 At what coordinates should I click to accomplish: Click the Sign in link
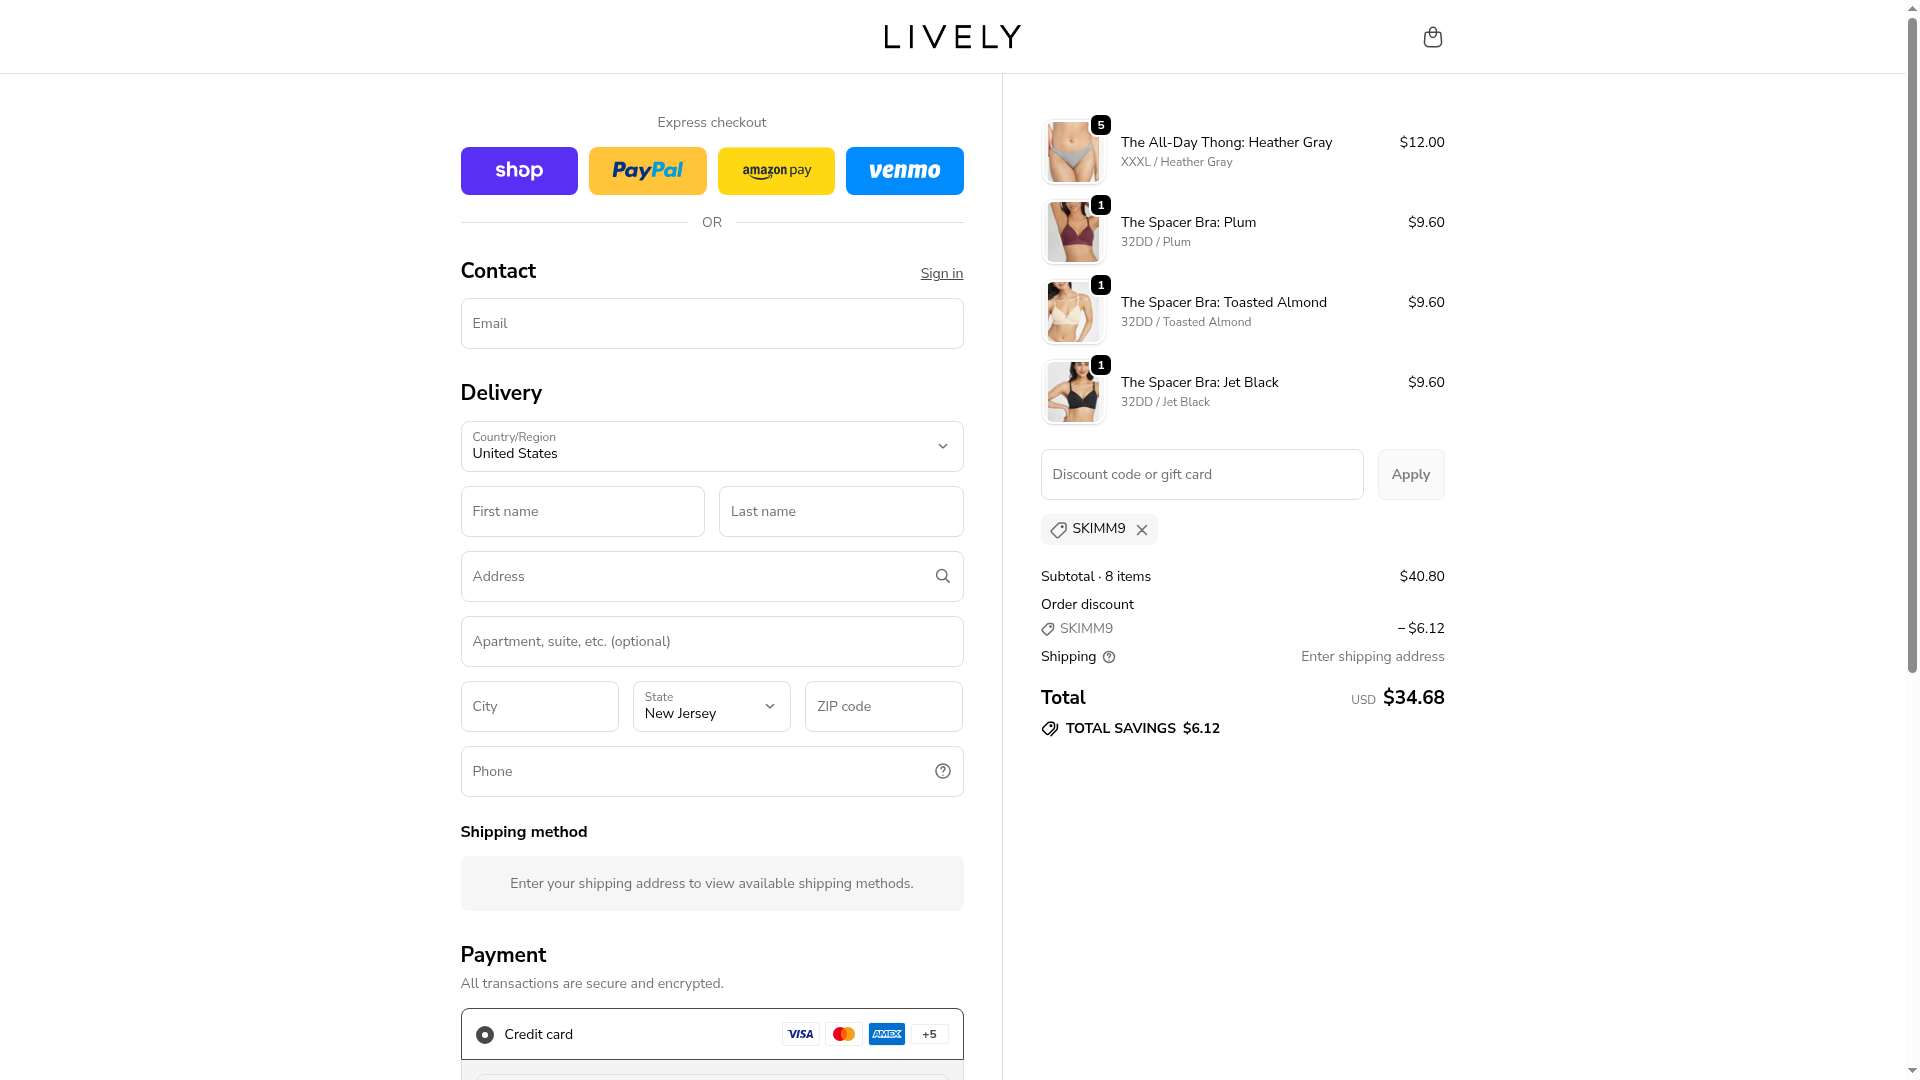click(941, 273)
